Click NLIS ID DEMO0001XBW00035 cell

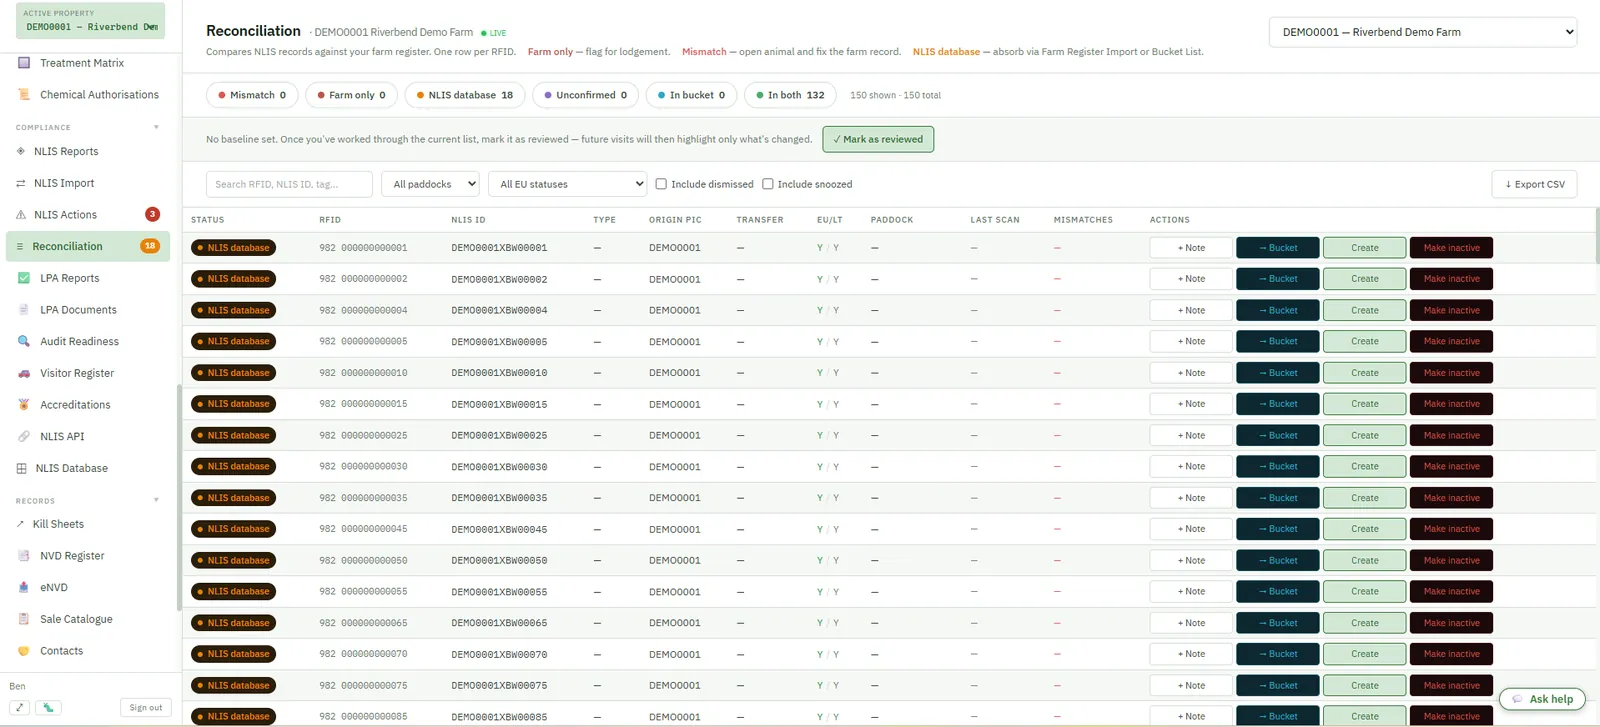coord(499,498)
